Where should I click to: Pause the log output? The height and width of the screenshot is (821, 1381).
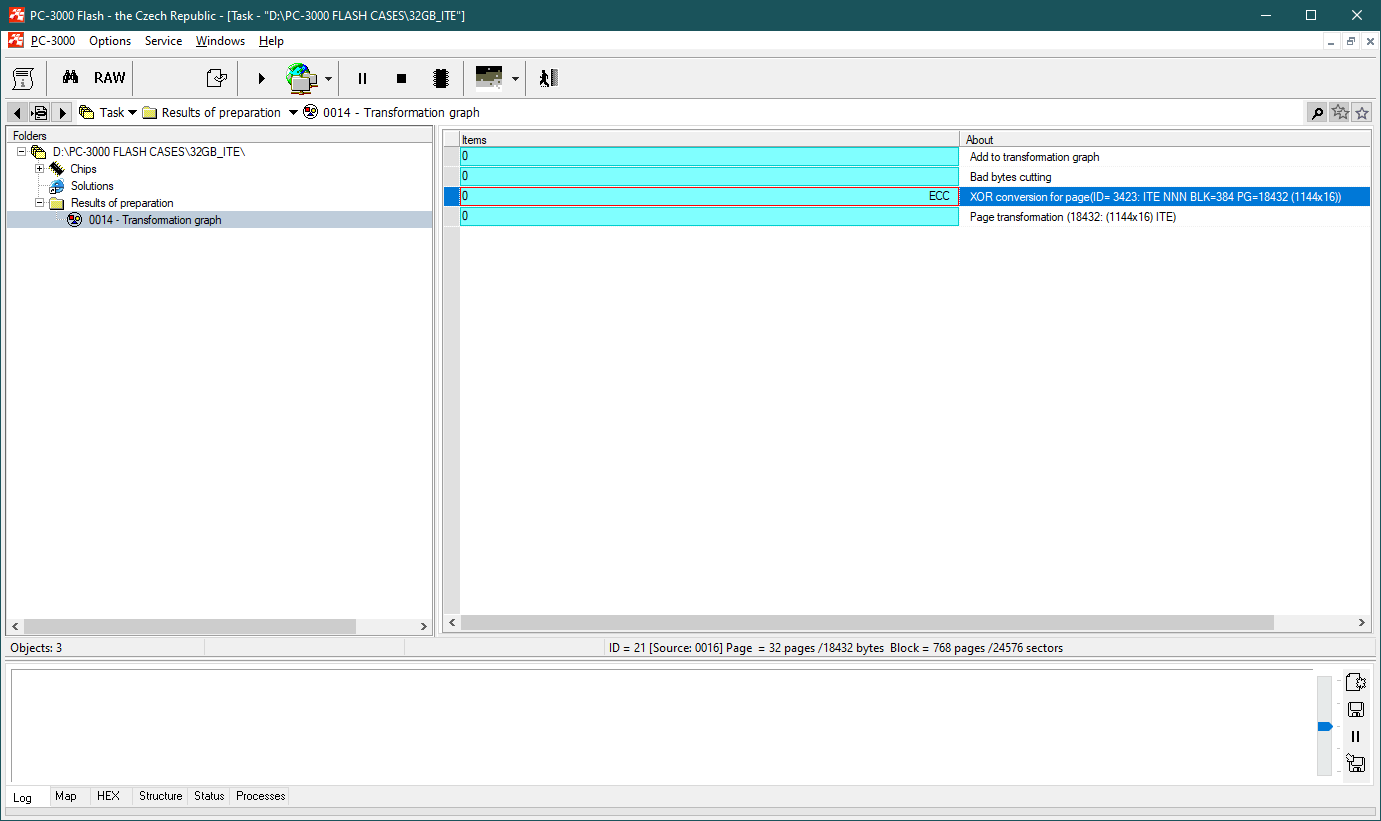pyautogui.click(x=1356, y=737)
